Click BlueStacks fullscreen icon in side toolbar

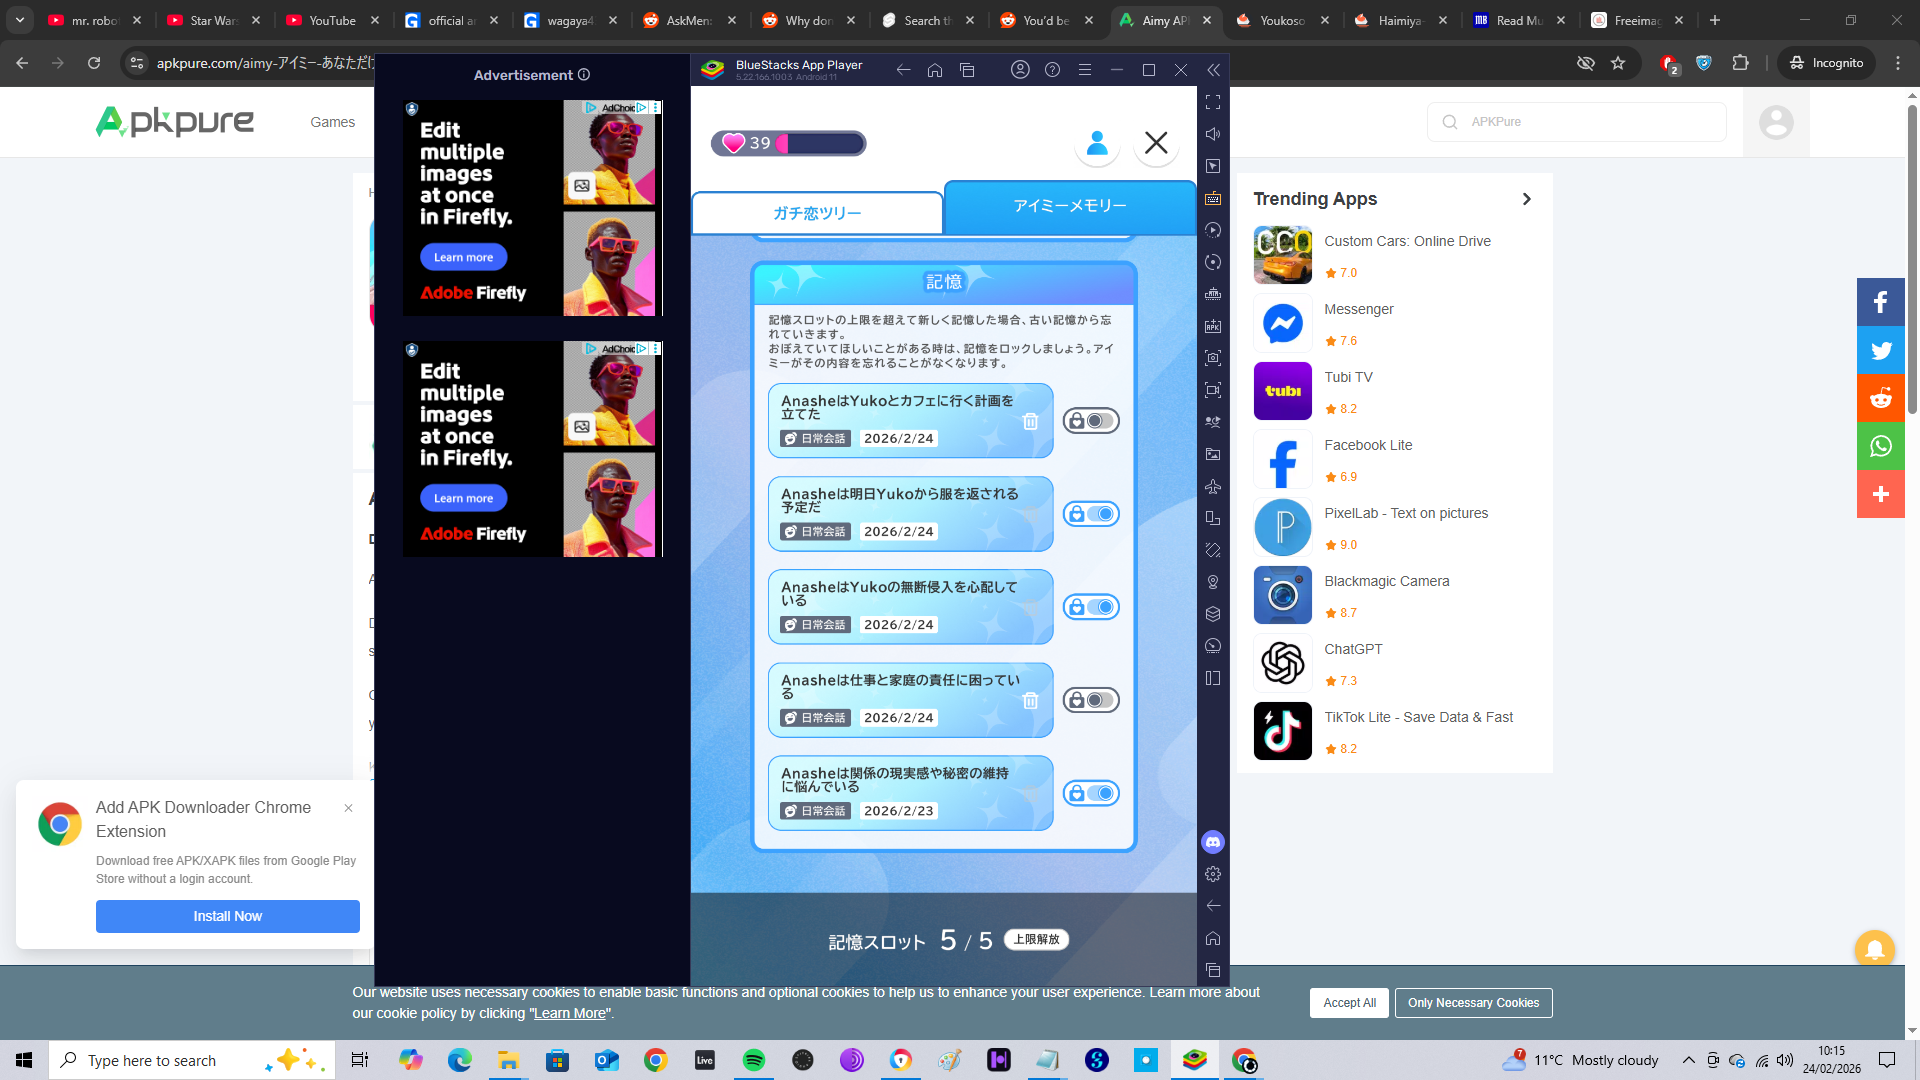pyautogui.click(x=1213, y=102)
